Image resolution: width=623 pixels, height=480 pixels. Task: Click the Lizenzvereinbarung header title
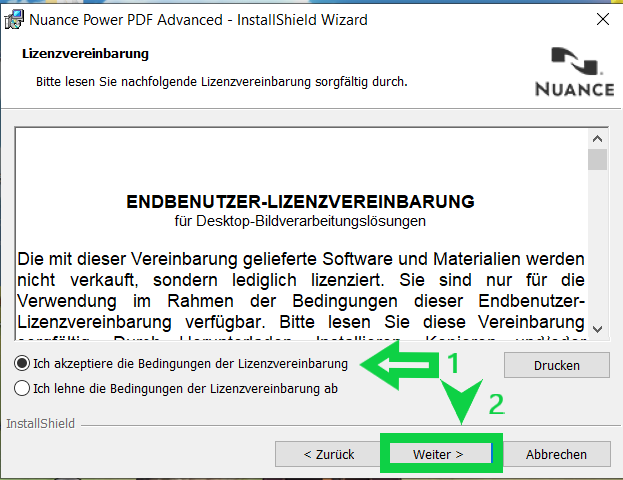pos(85,54)
